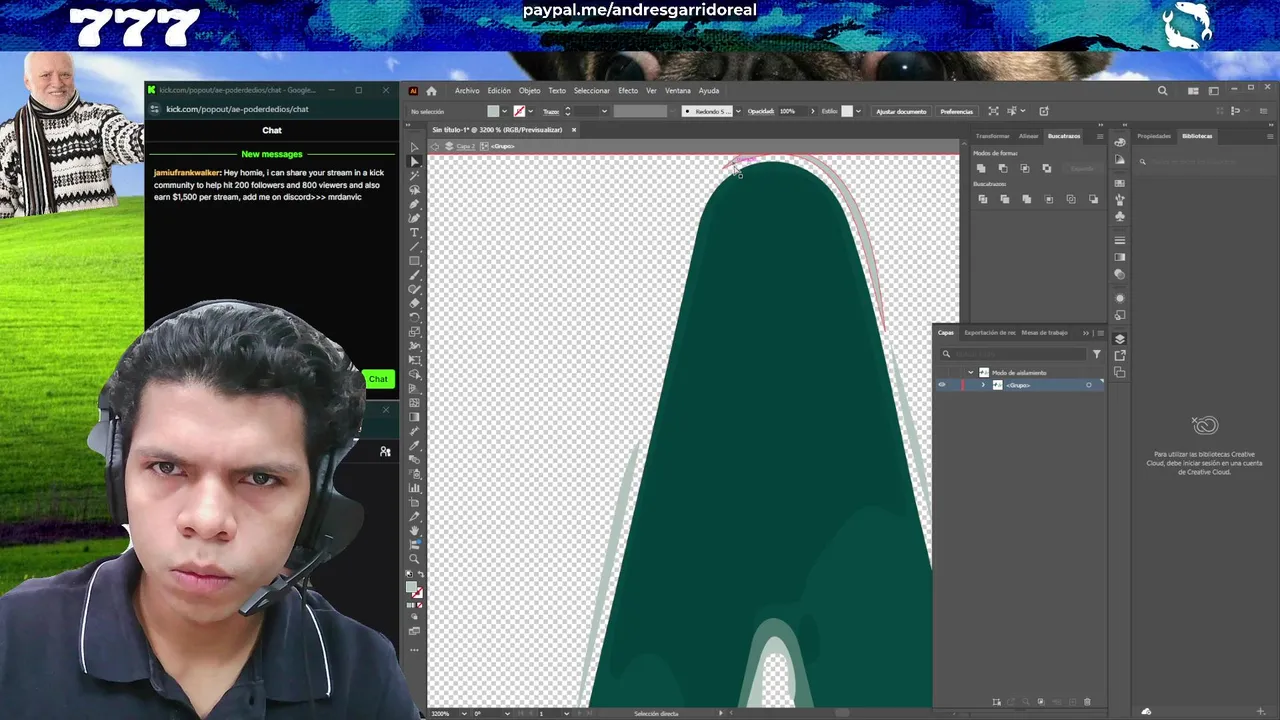Open the Ventana menu

677,91
